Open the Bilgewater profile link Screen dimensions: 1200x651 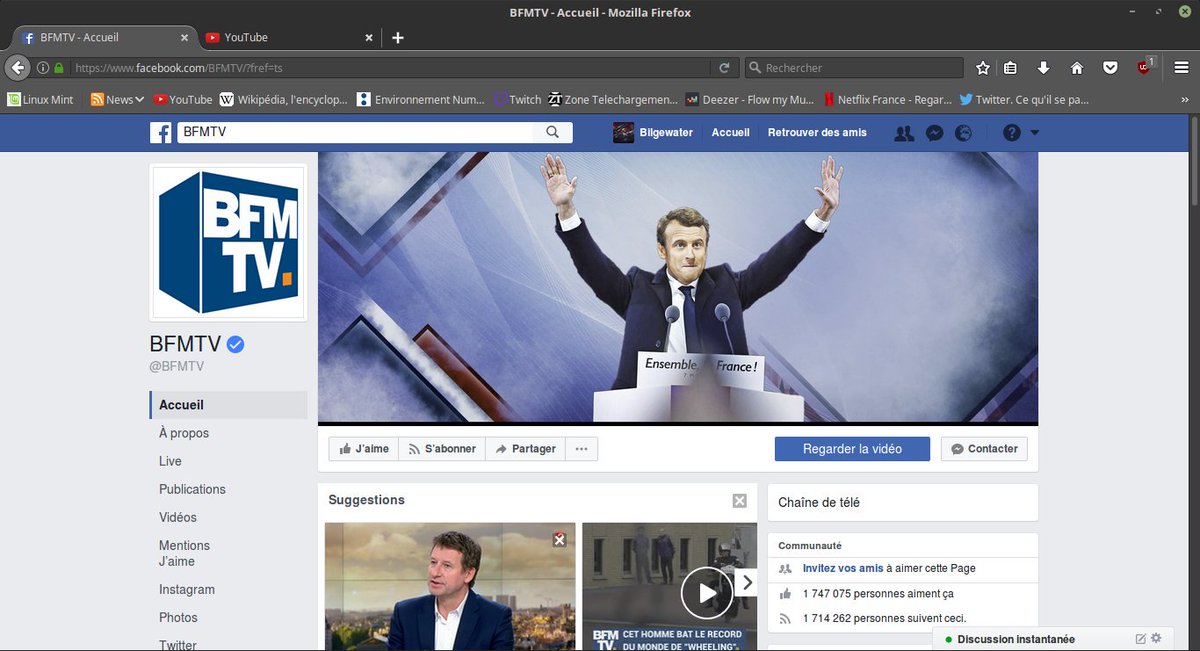tap(653, 132)
